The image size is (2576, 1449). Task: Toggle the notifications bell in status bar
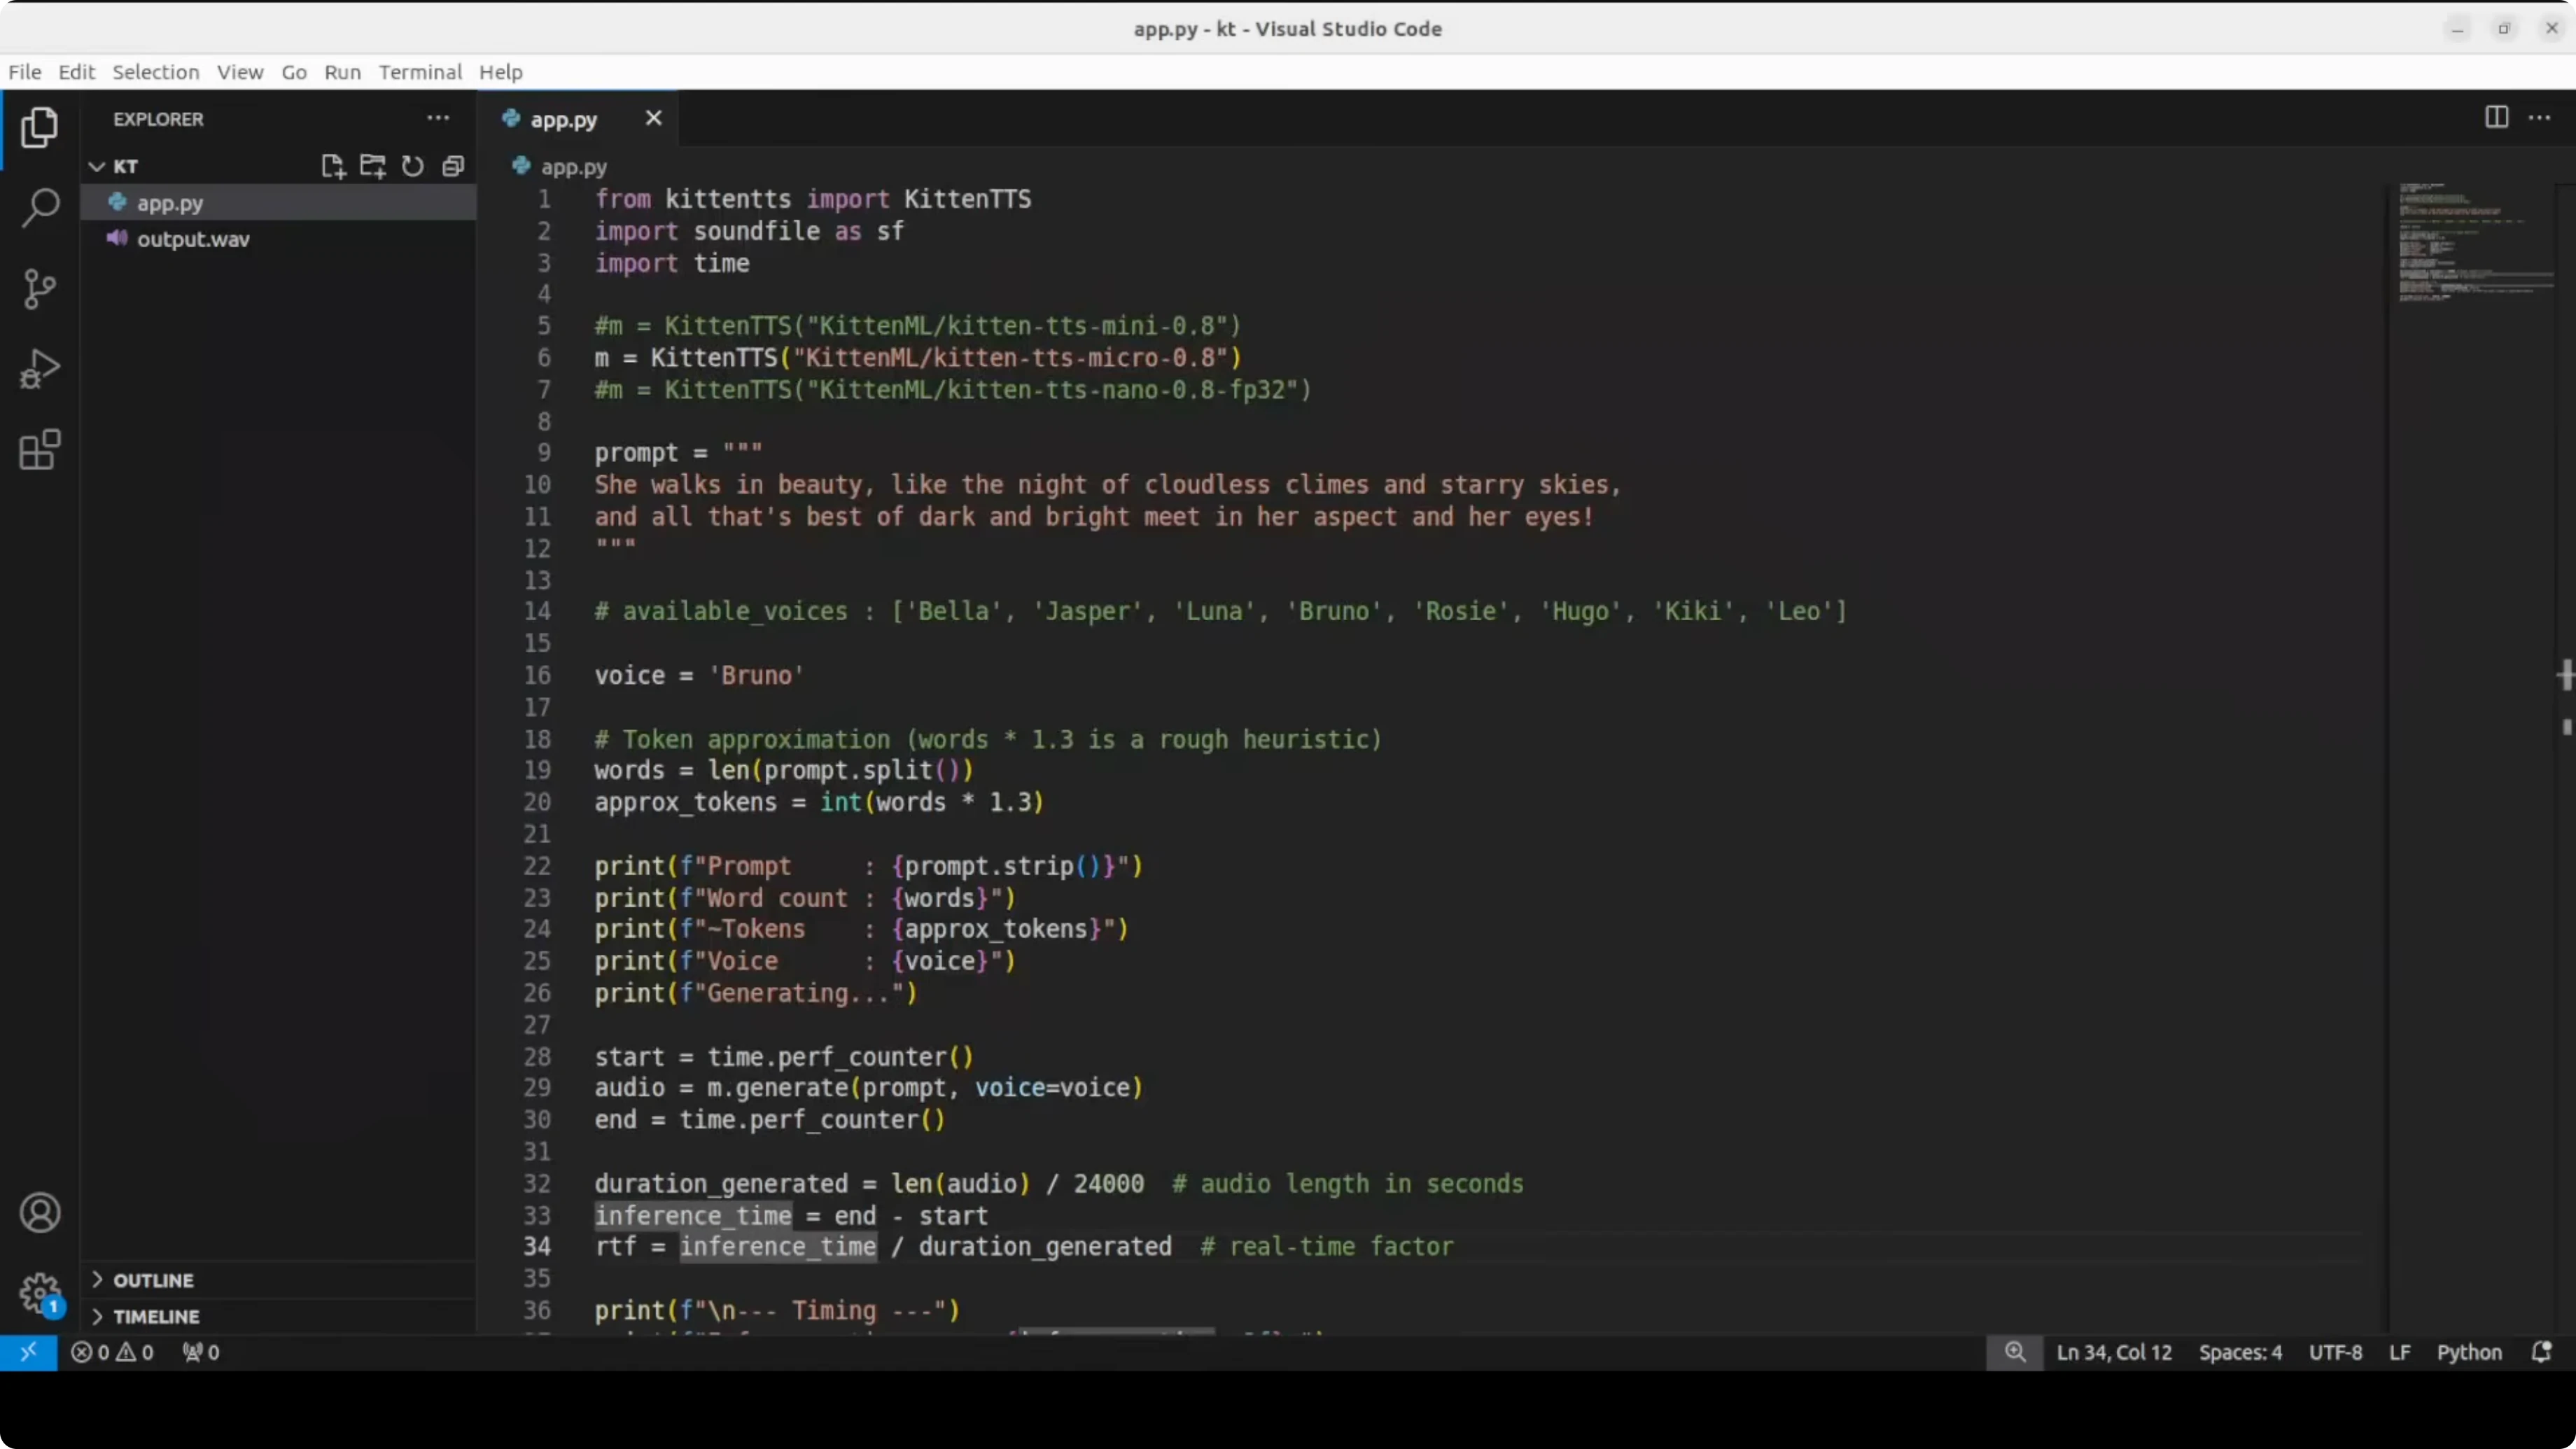pyautogui.click(x=2541, y=1352)
